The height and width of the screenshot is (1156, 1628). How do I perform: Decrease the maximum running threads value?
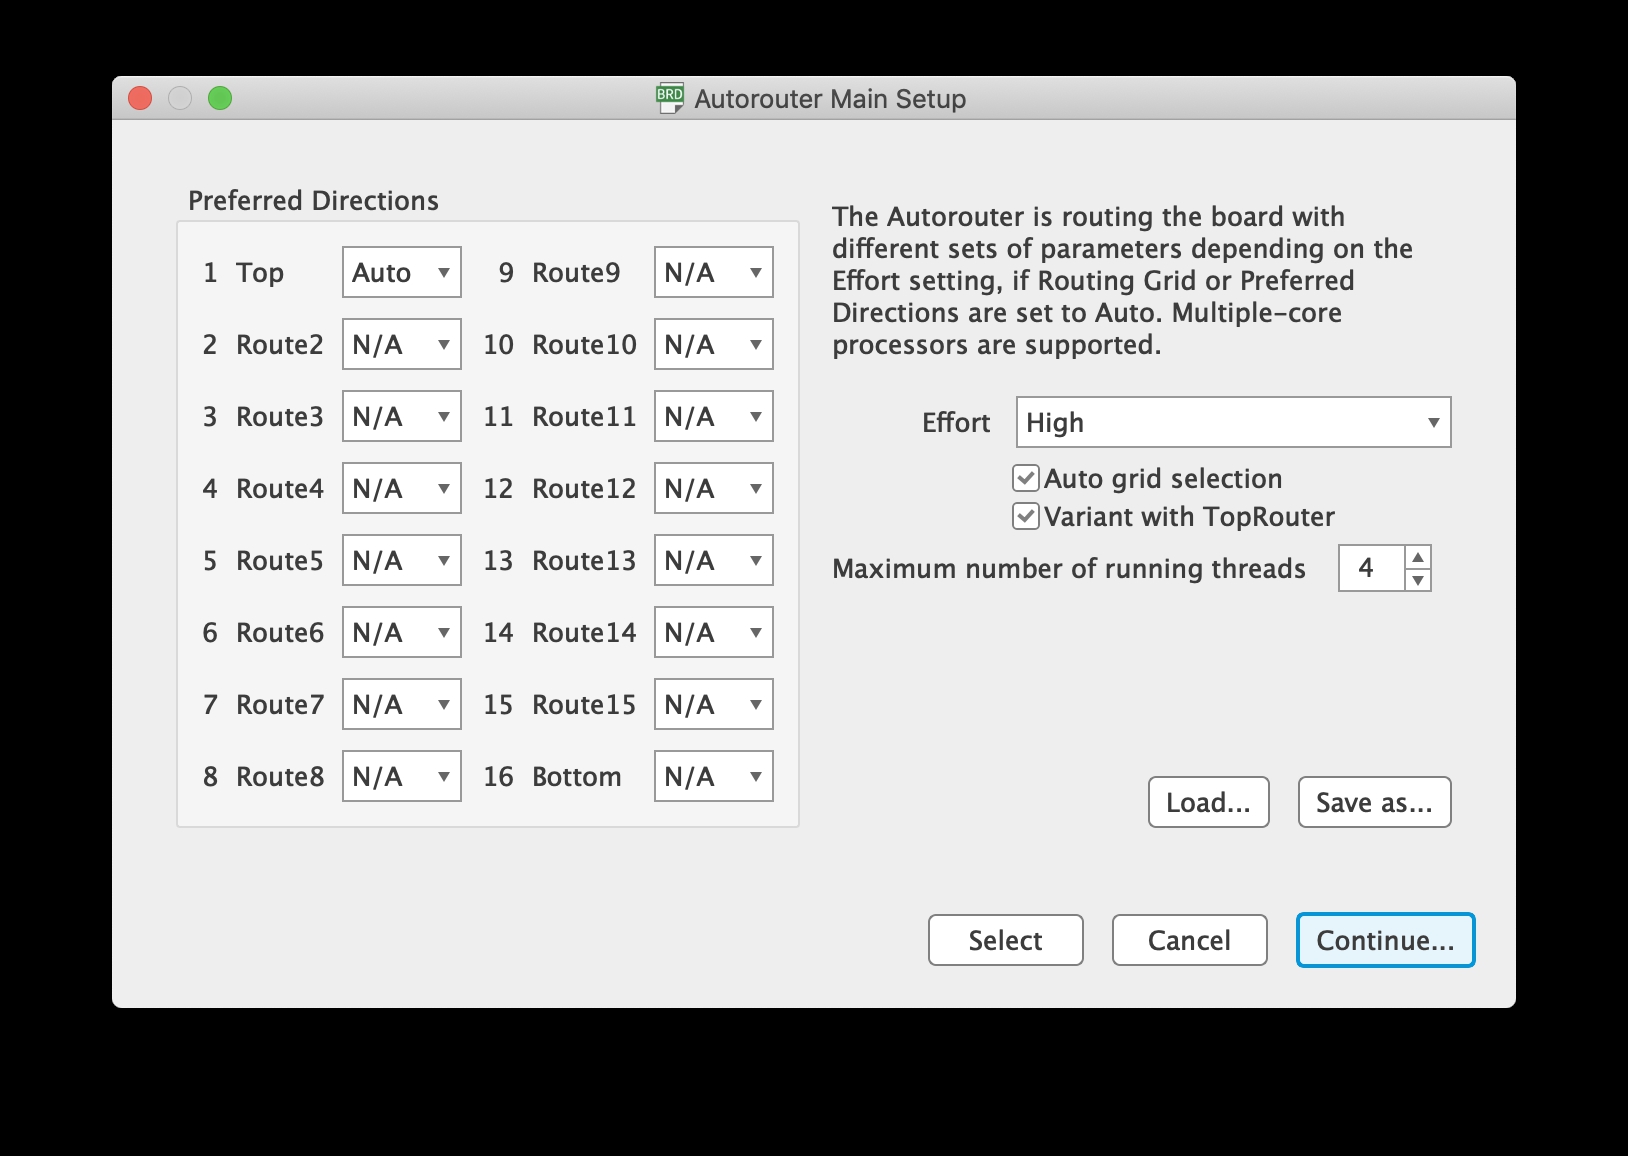pos(1418,580)
